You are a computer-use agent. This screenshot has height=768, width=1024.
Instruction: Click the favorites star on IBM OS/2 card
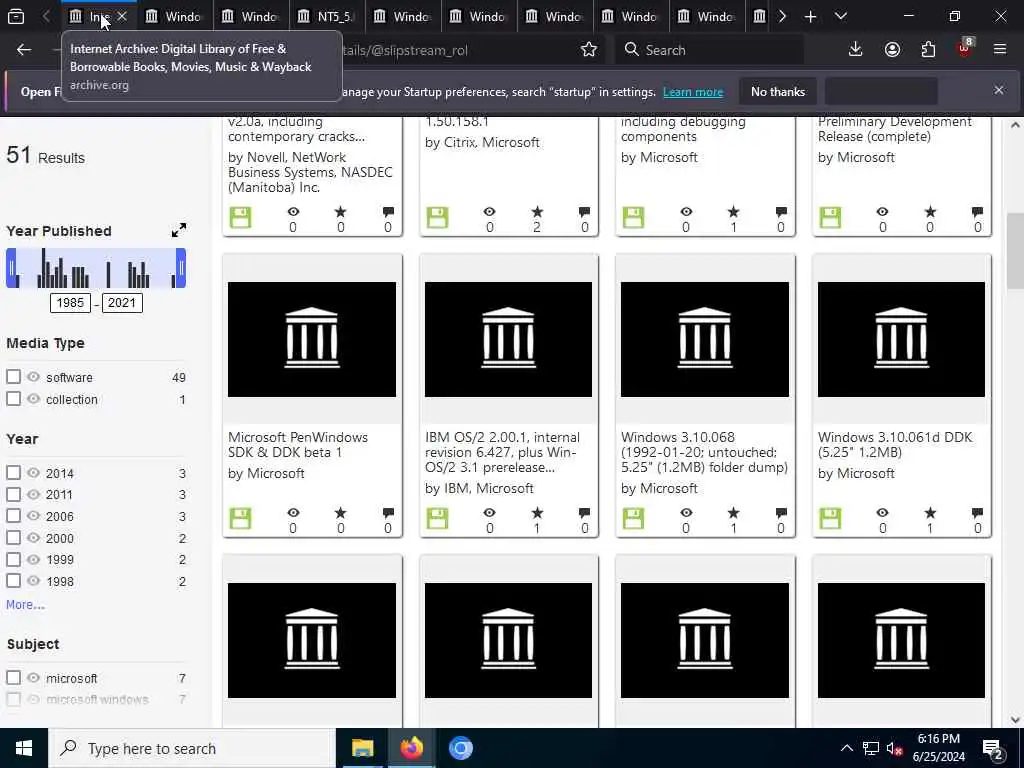[x=537, y=513]
